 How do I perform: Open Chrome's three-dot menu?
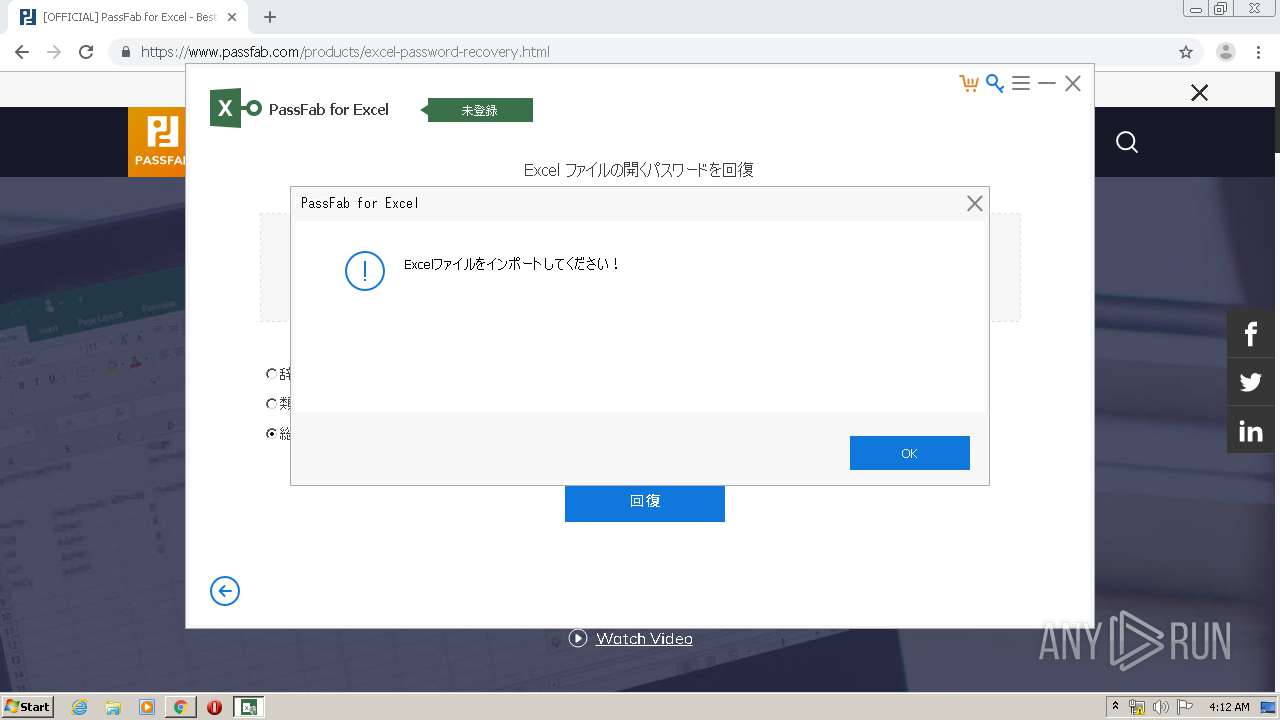point(1259,52)
